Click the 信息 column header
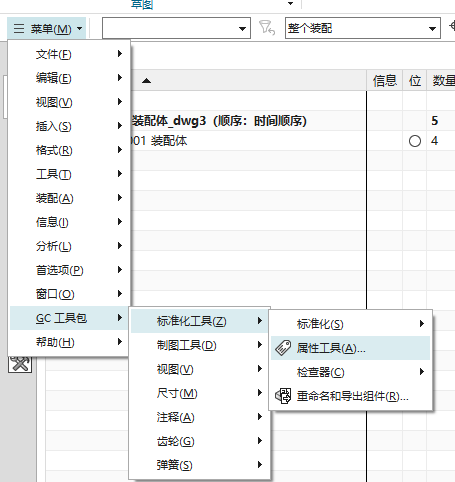Viewport: 455px width, 482px height. point(385,81)
